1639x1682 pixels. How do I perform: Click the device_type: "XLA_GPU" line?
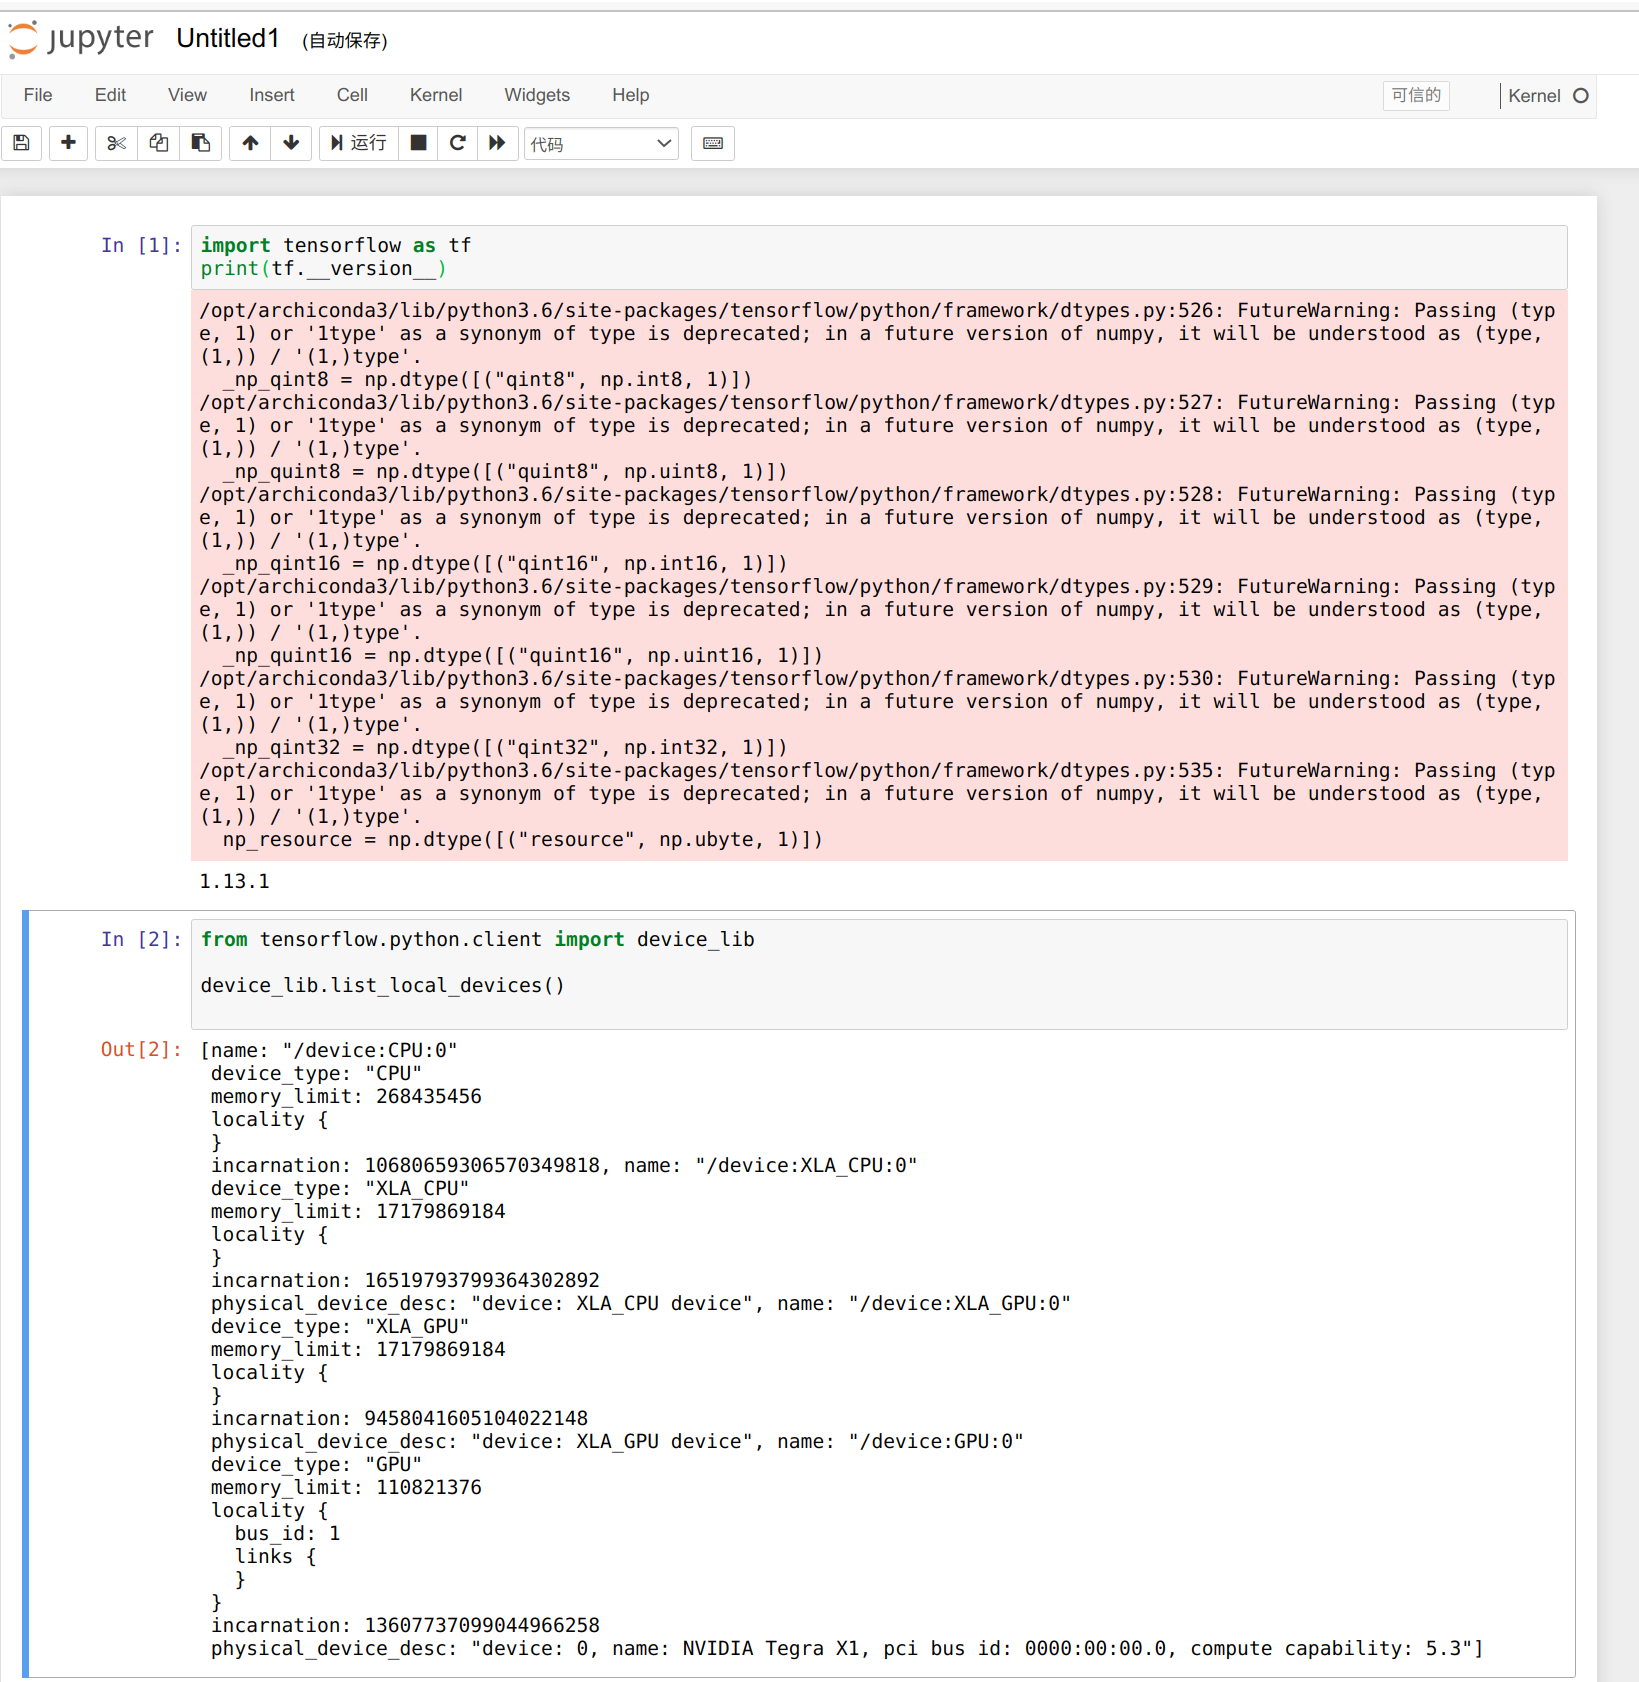[340, 1326]
